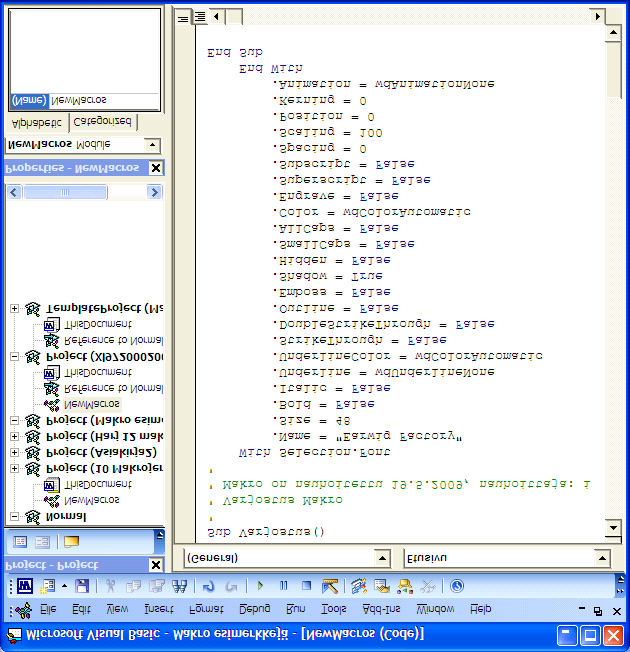The height and width of the screenshot is (652, 630).
Task: Open Properties Window from toolbar icon
Action: (x=381, y=586)
